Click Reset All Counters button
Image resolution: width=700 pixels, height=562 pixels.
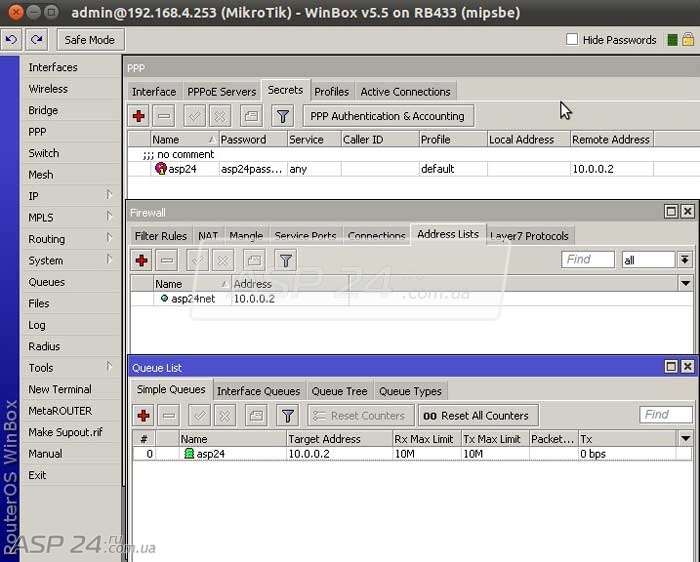(478, 416)
